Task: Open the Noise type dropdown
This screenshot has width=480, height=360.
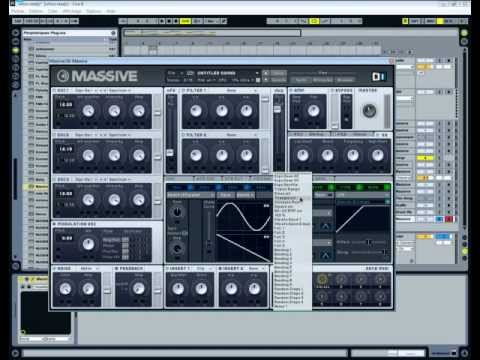Action: pyautogui.click(x=89, y=268)
